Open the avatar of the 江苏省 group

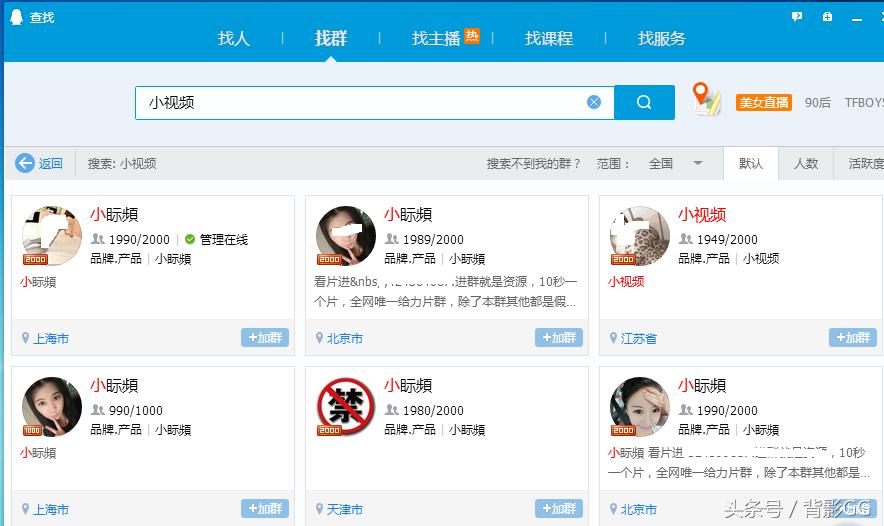[639, 236]
